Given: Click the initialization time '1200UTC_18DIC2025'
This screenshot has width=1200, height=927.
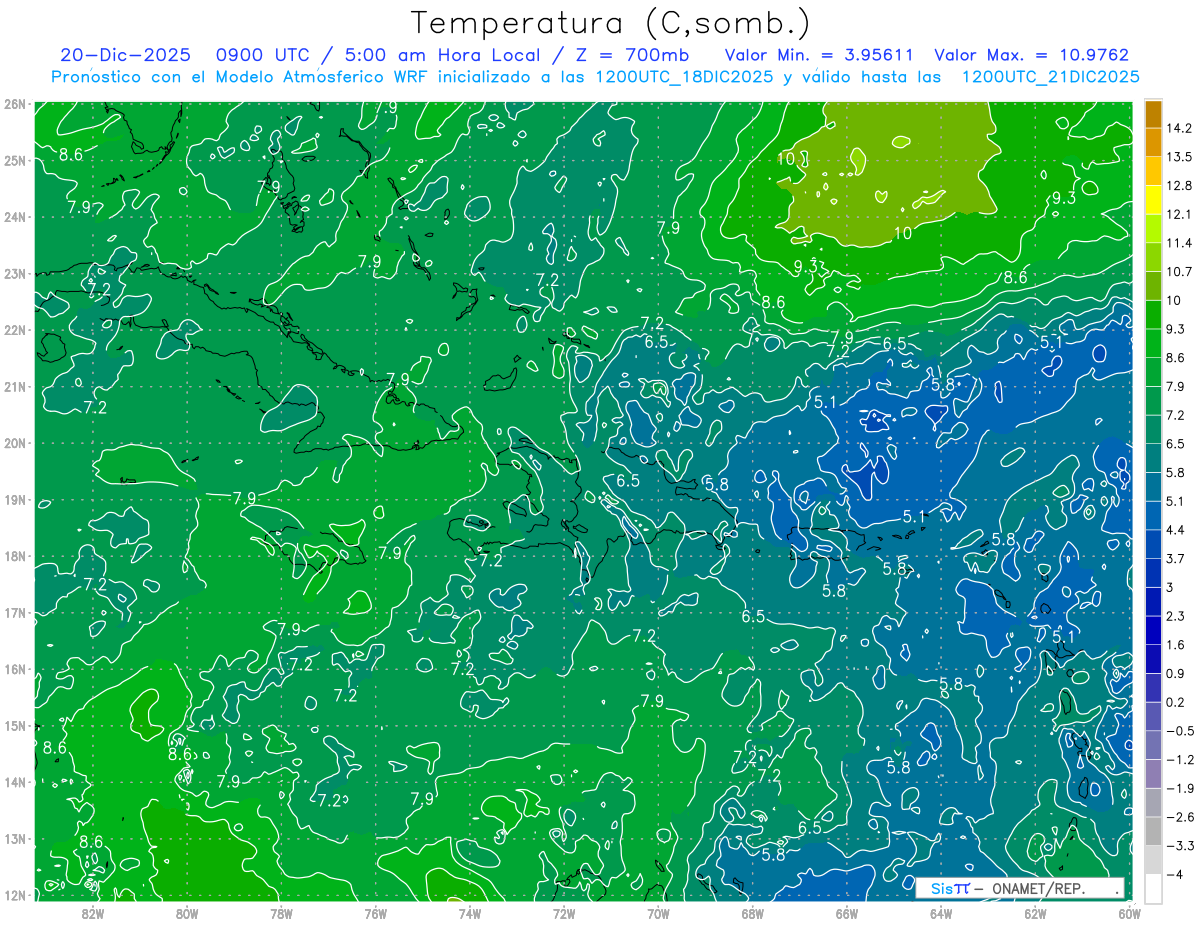Looking at the screenshot, I should pyautogui.click(x=685, y=77).
